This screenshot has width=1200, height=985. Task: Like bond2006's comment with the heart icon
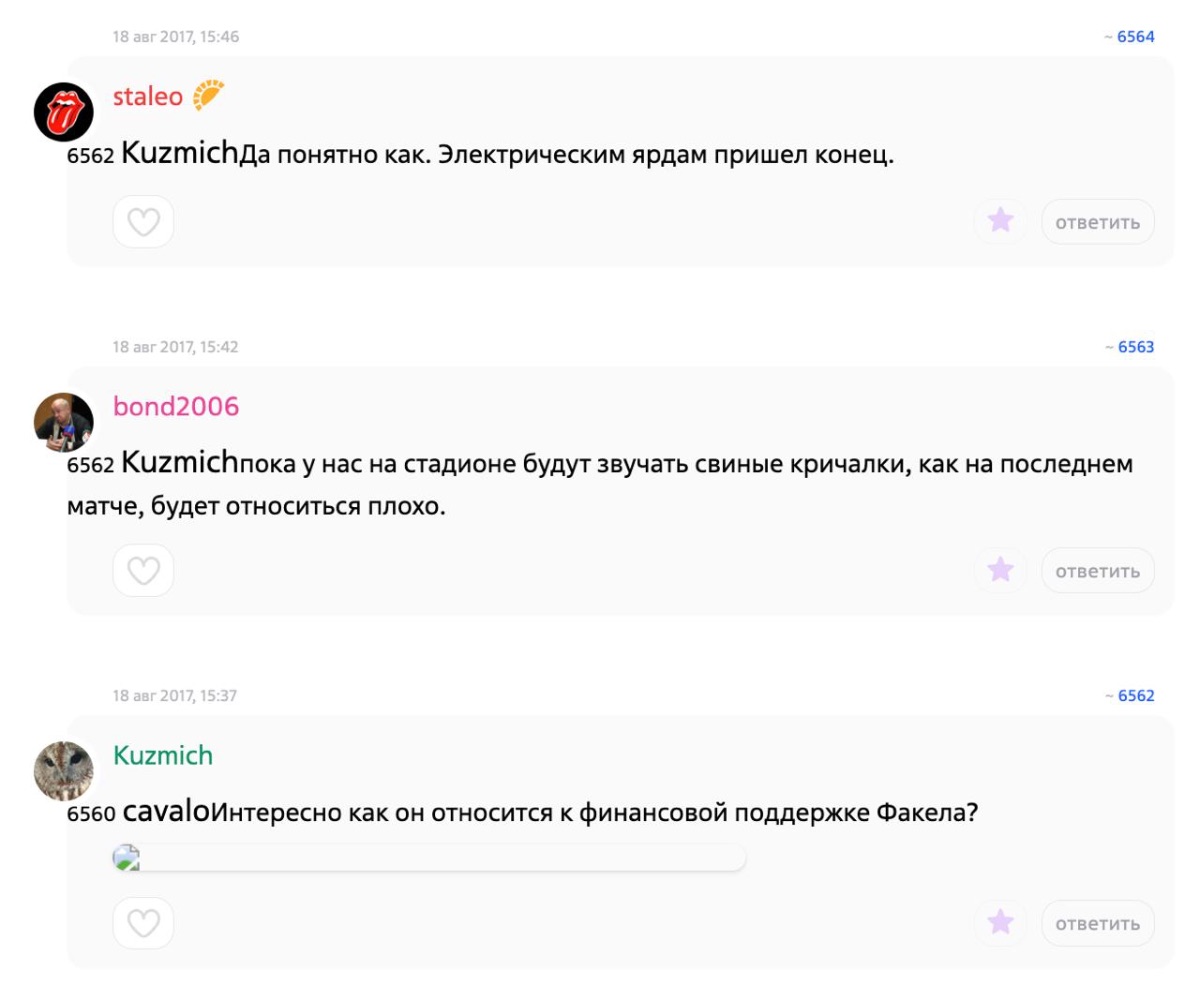click(x=143, y=571)
